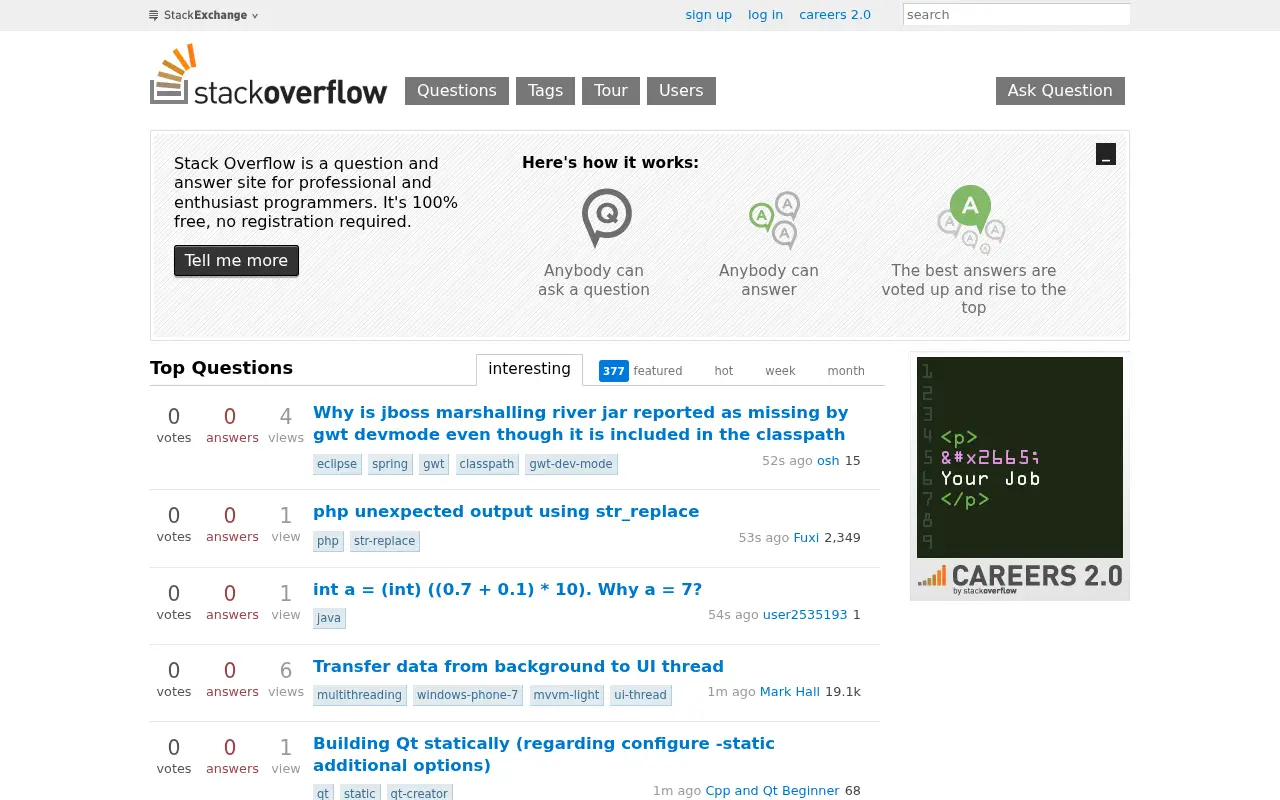Click the mvvm-light tag

(x=566, y=695)
